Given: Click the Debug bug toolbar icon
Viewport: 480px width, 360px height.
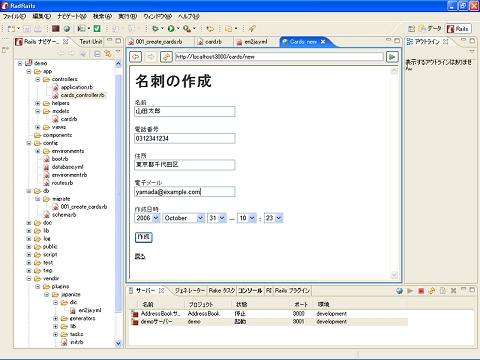Looking at the screenshot, I should (155, 29).
